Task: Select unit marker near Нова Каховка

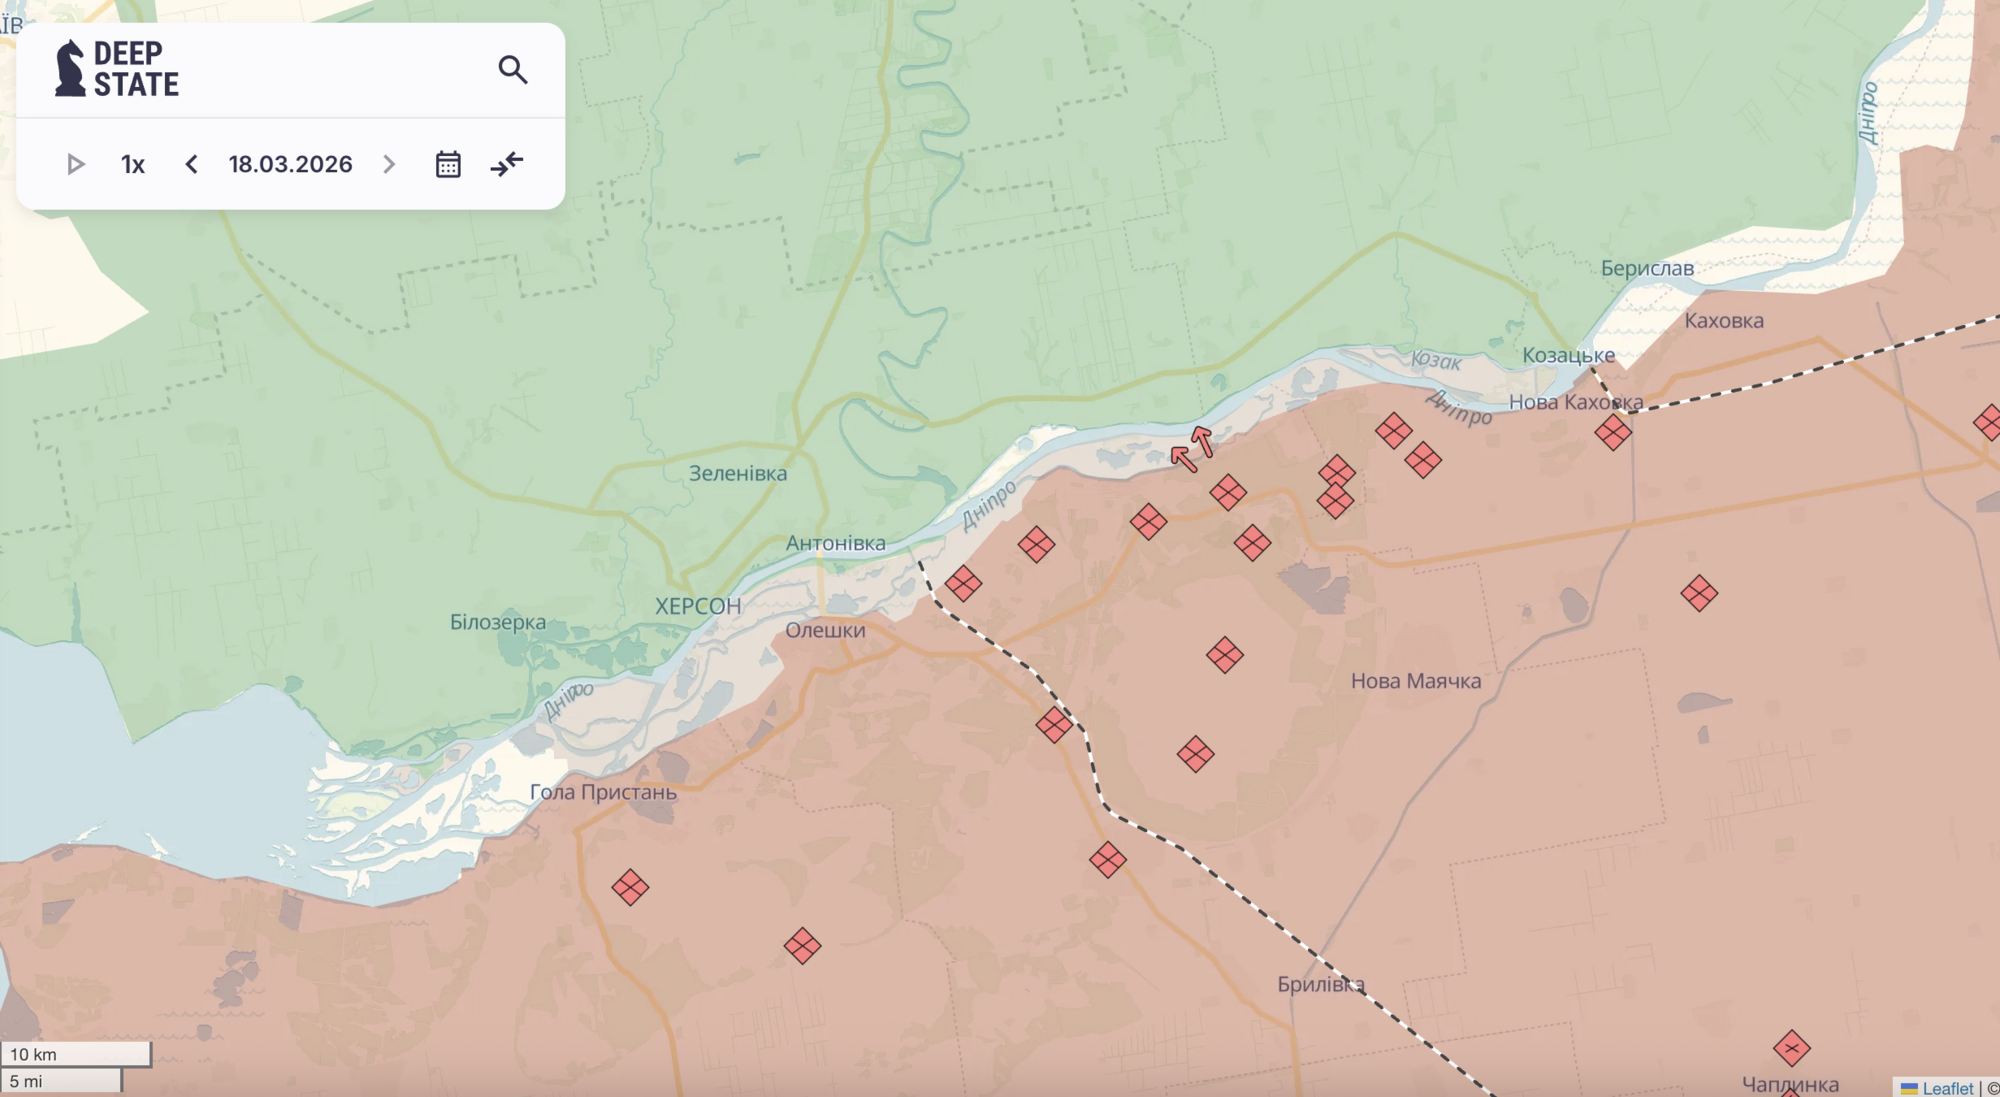Action: (1612, 433)
